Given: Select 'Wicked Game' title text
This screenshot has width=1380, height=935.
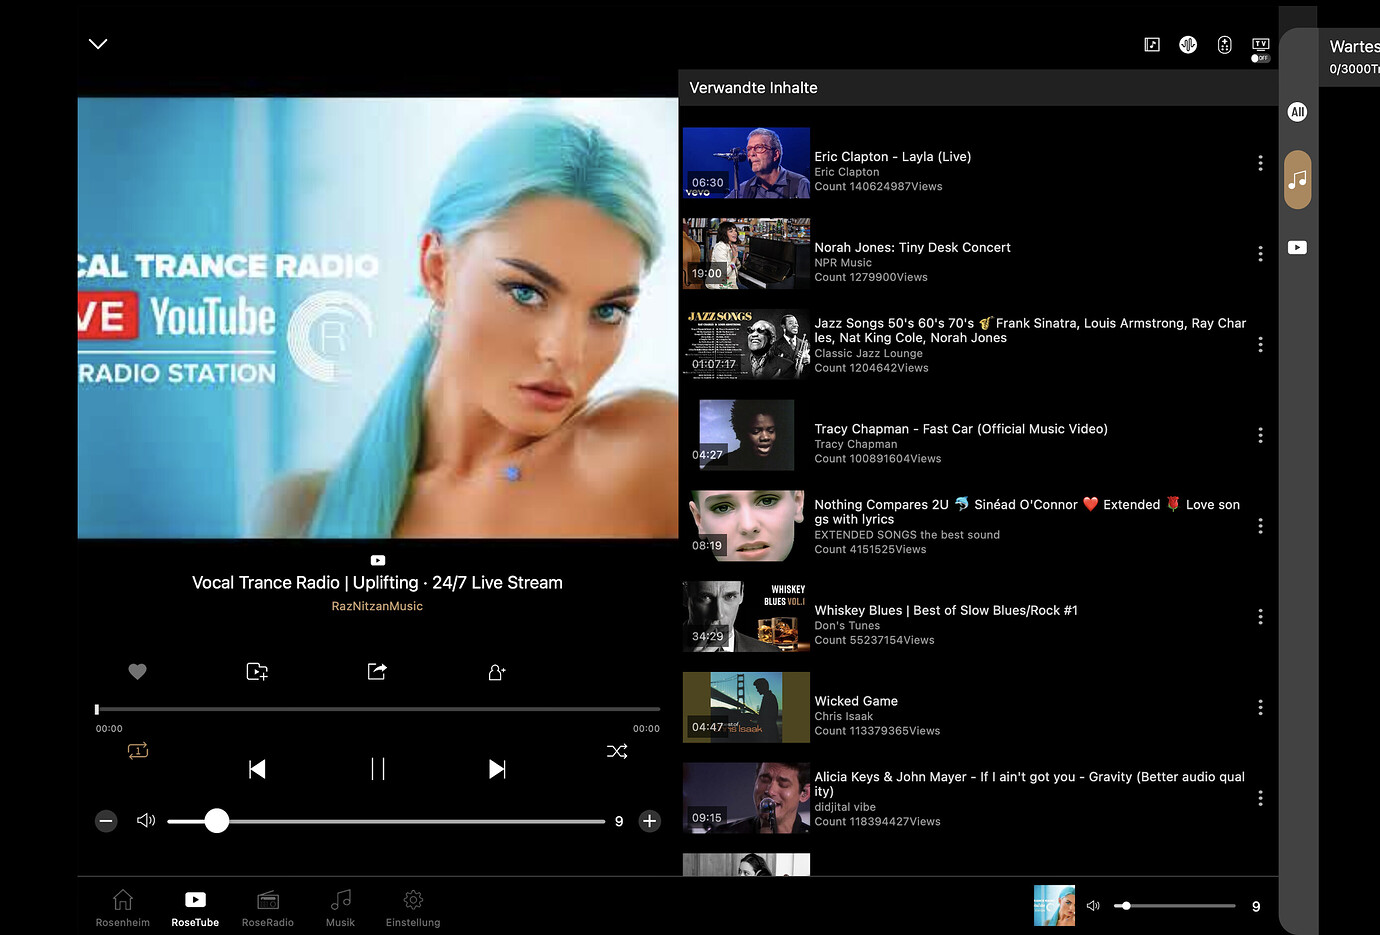Looking at the screenshot, I should [856, 701].
